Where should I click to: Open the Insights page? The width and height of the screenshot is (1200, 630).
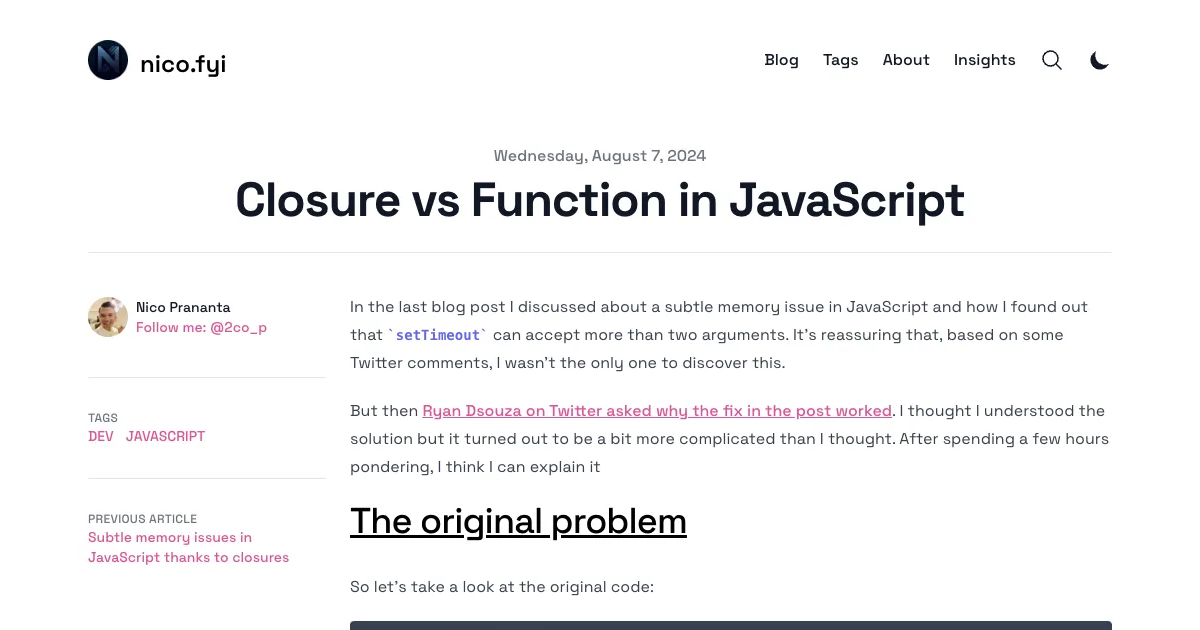point(984,60)
